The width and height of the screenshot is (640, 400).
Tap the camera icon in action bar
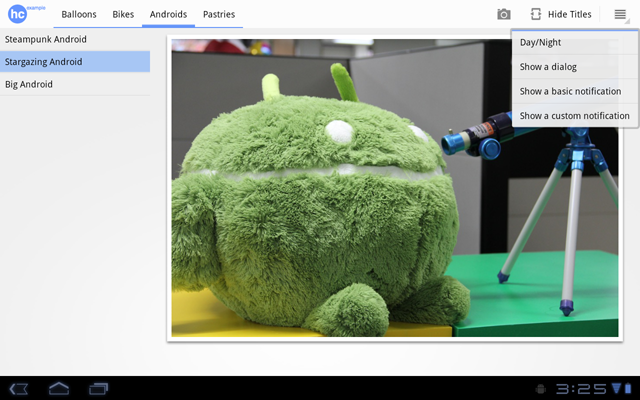504,14
